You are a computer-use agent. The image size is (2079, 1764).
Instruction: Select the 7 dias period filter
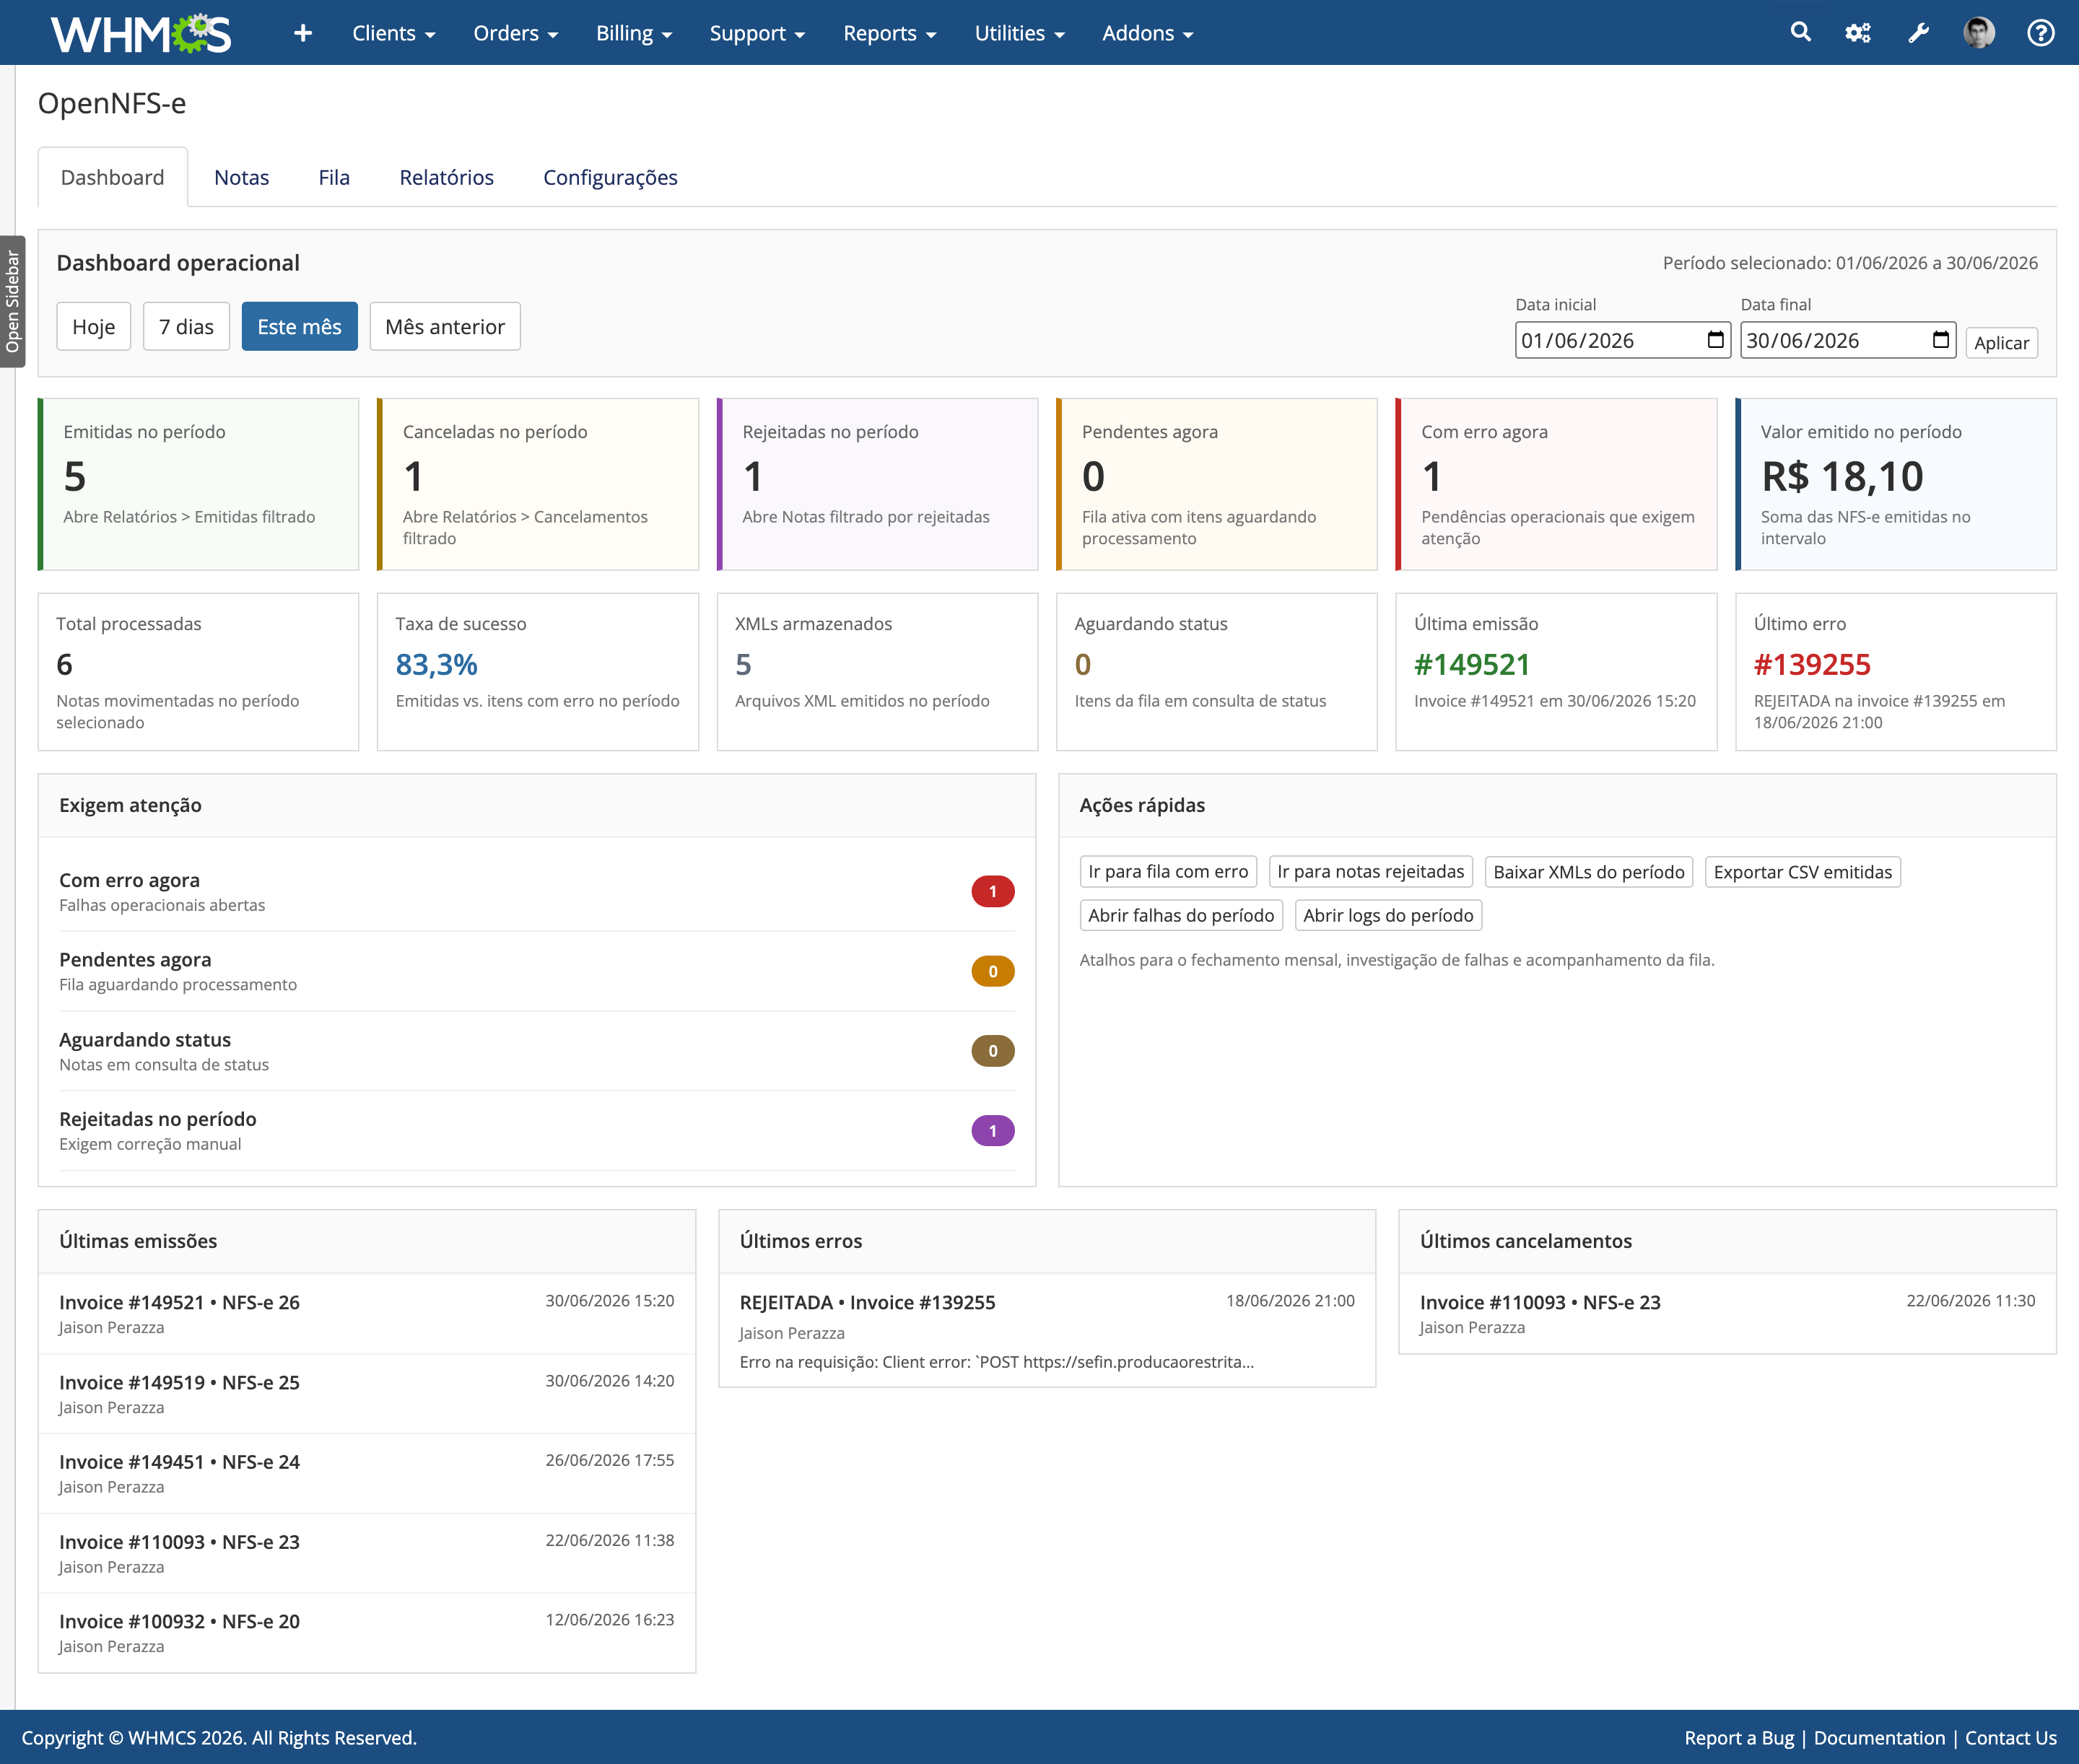pyautogui.click(x=186, y=326)
